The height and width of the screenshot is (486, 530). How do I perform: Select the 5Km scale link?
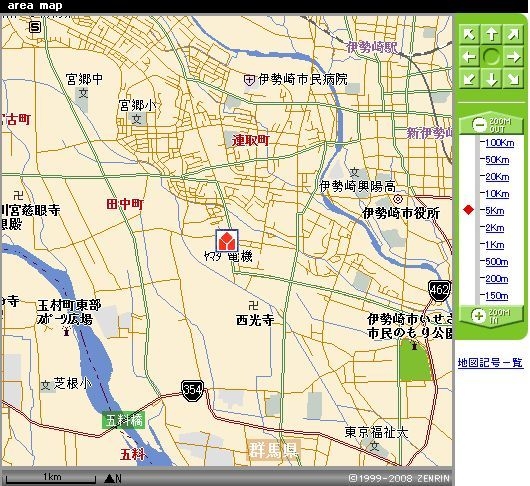(x=495, y=211)
